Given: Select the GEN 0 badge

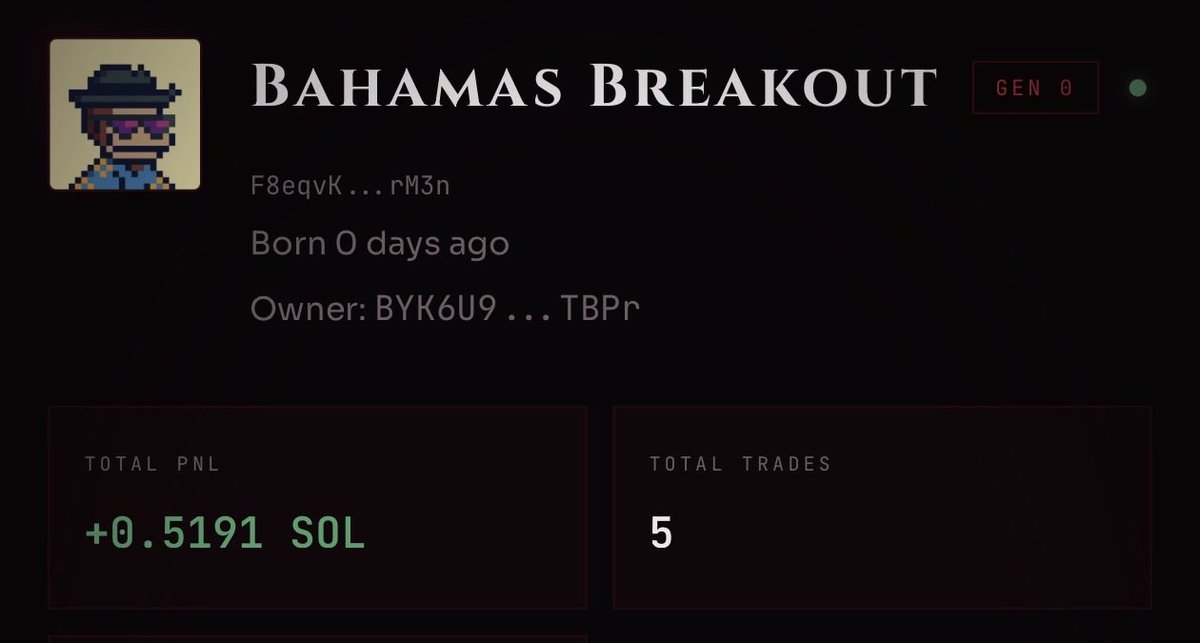Looking at the screenshot, I should (x=1034, y=88).
